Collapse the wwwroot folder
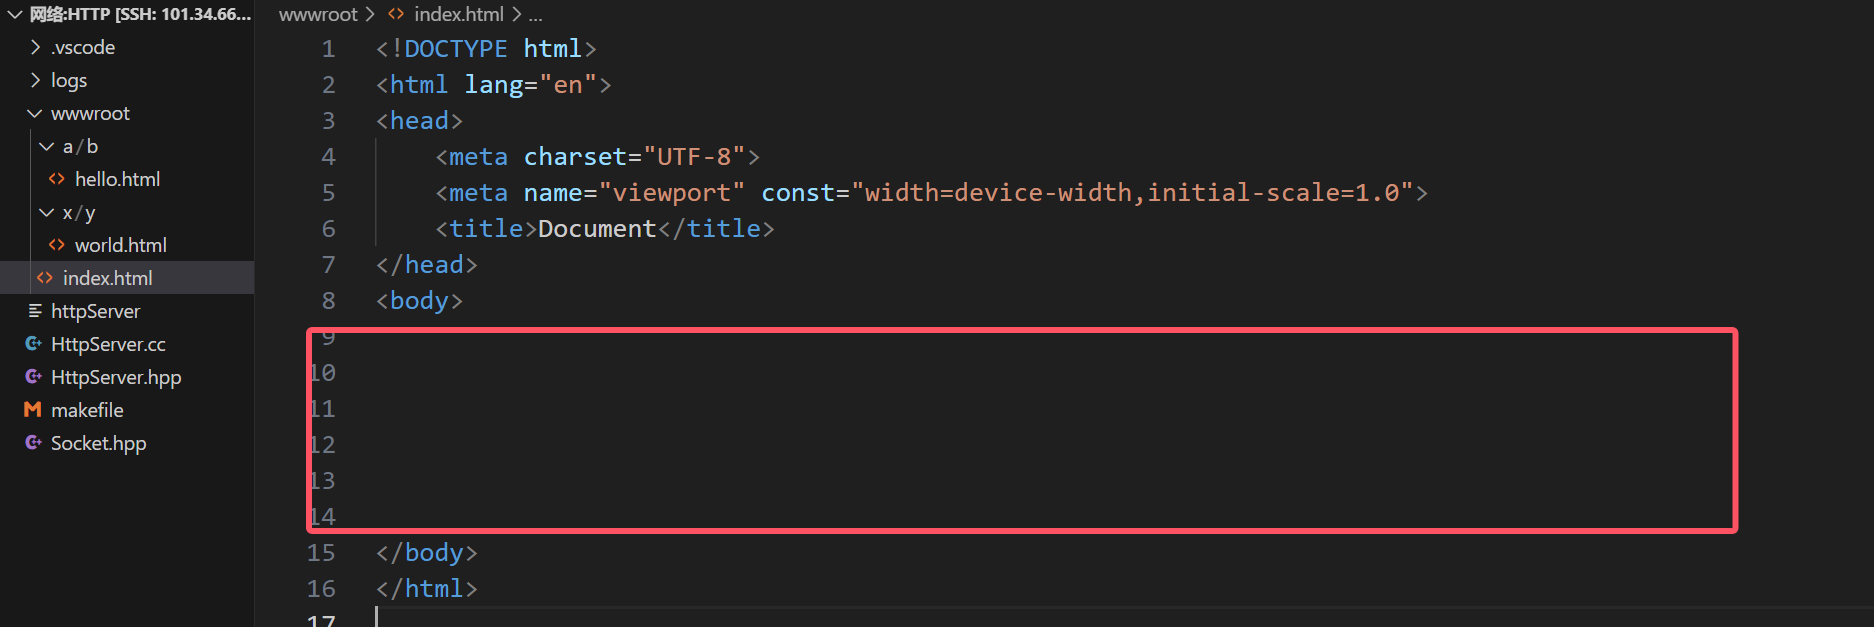Image resolution: width=1874 pixels, height=627 pixels. click(35, 113)
